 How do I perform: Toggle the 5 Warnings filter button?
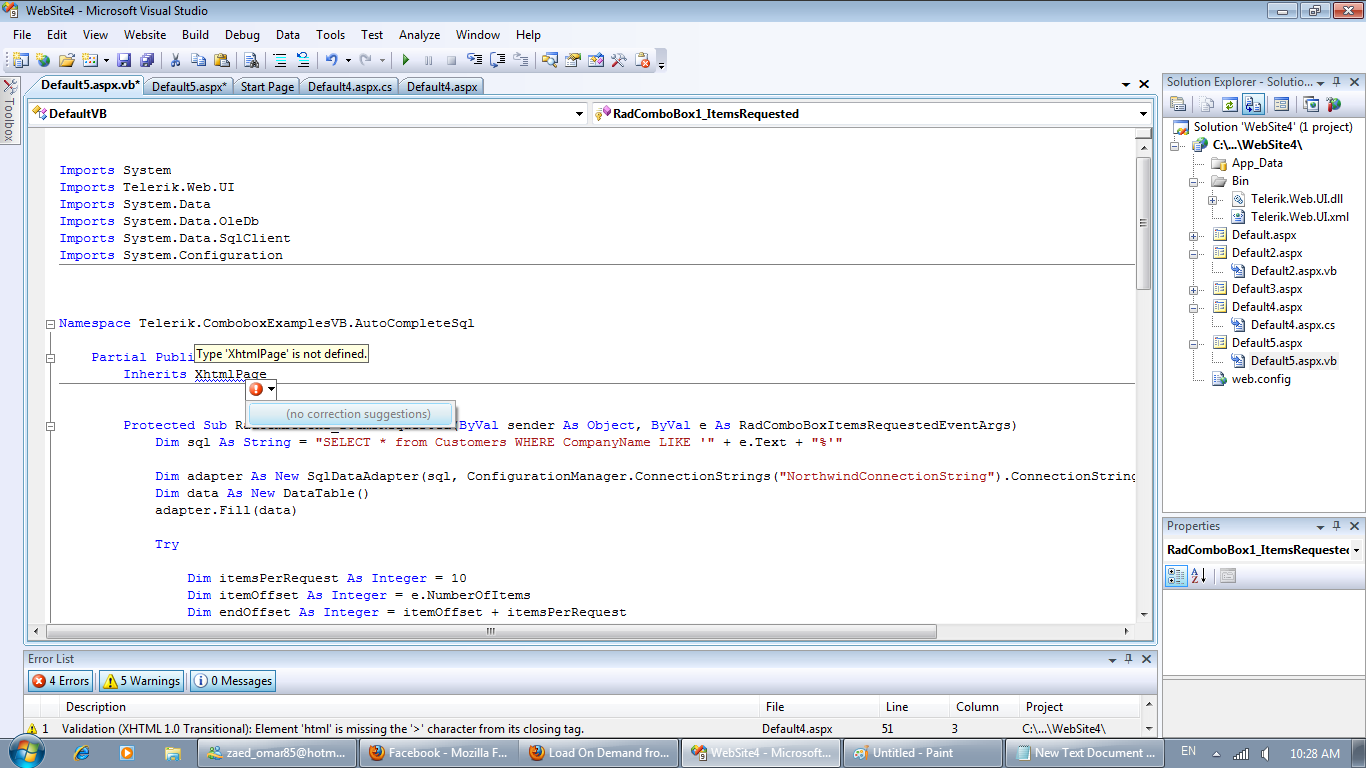point(142,681)
